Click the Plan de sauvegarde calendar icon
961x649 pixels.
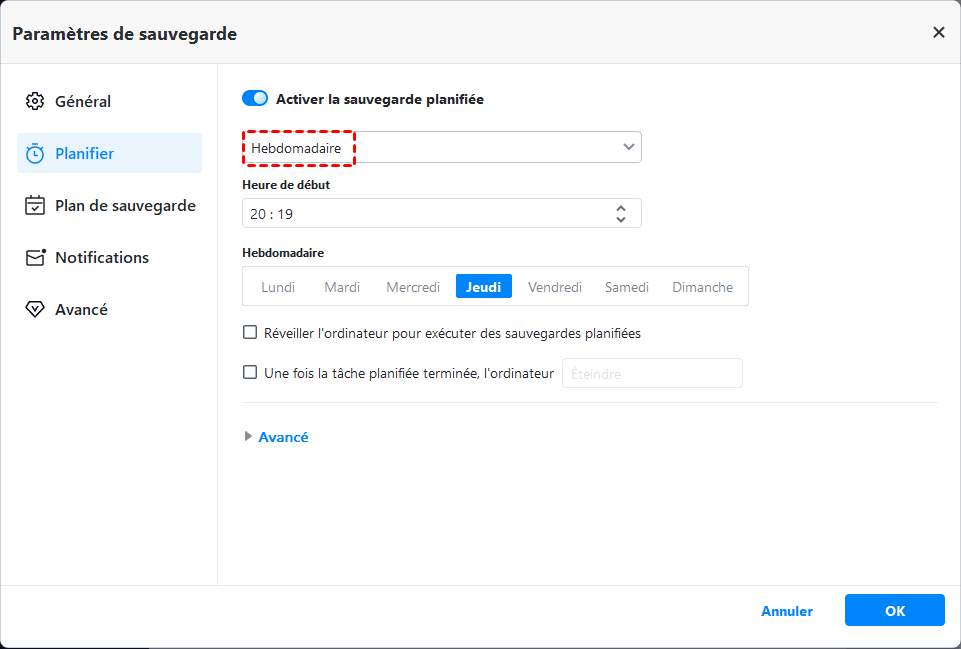(35, 205)
